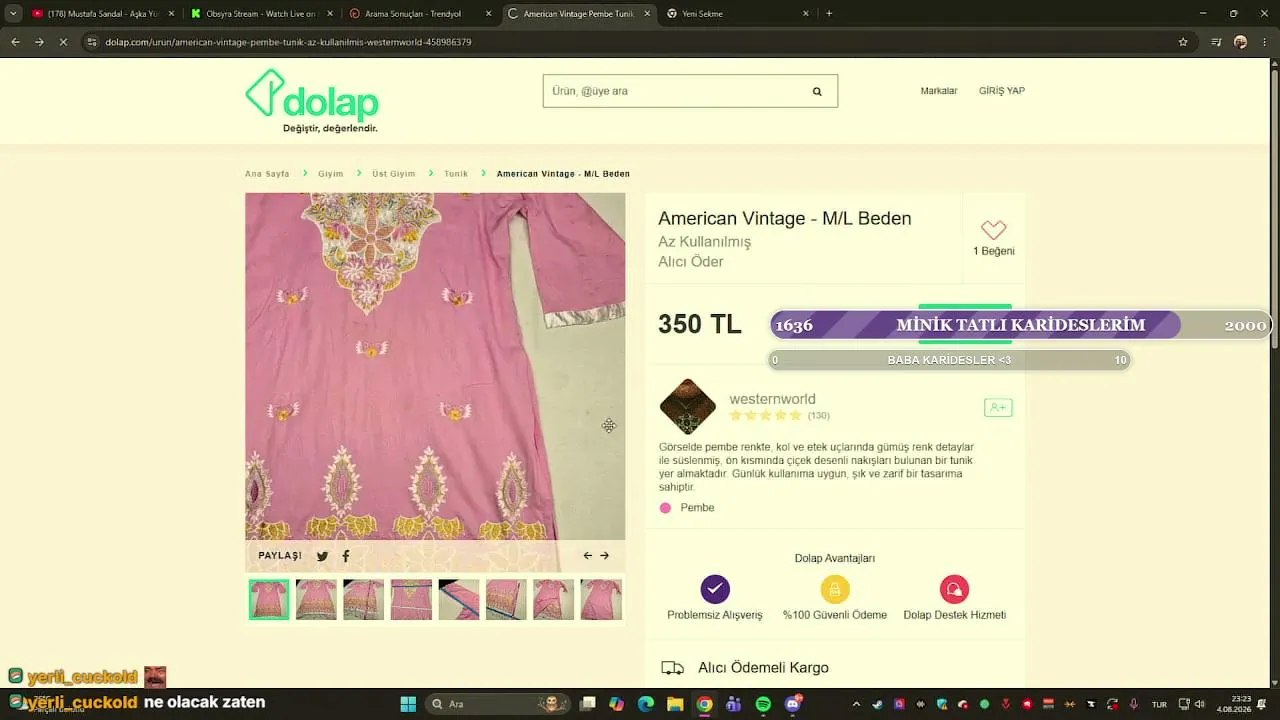This screenshot has height=720, width=1280.
Task: Click the Alıcı Ödemeli Kargo heading
Action: tap(763, 668)
